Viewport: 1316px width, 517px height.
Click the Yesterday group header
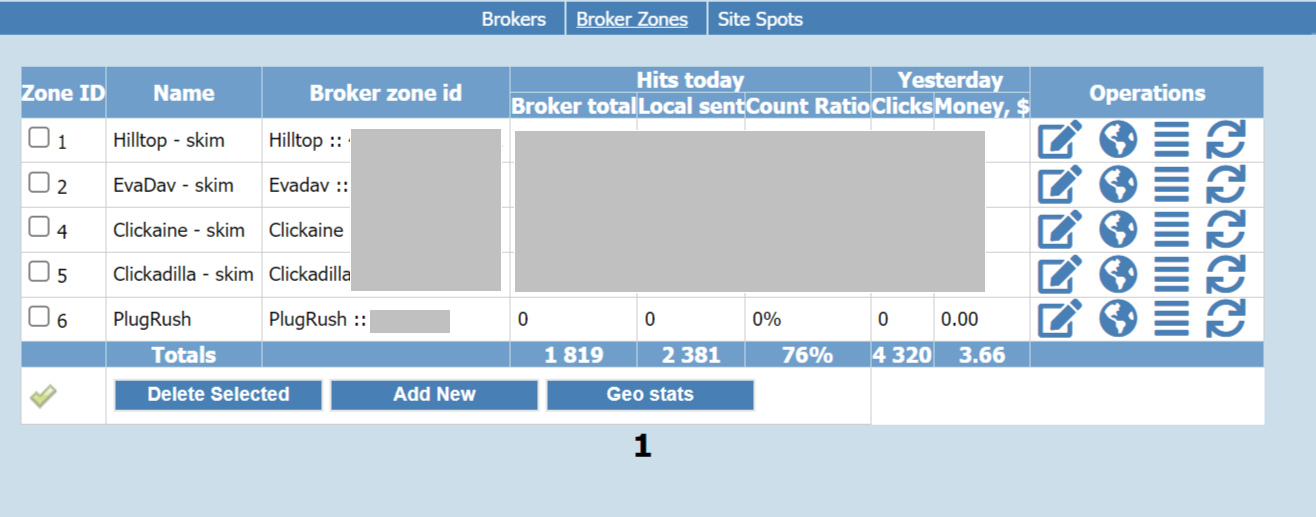tap(950, 80)
